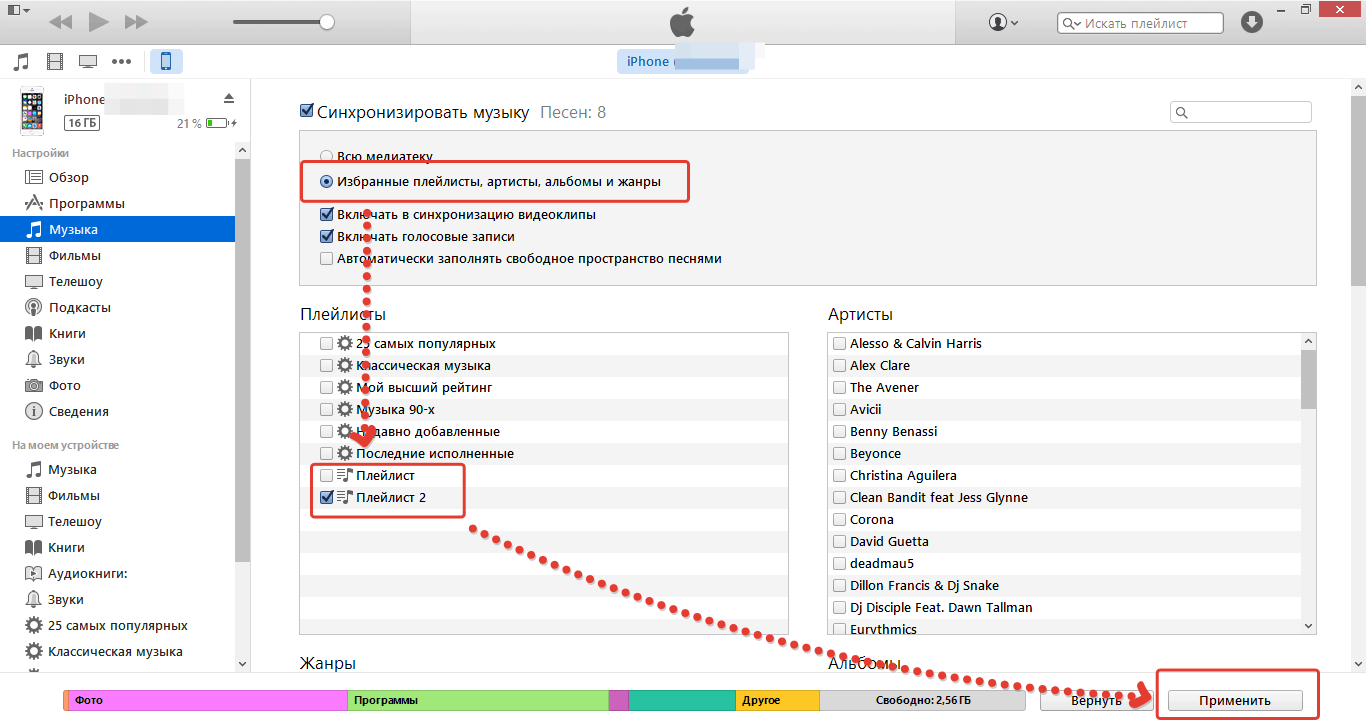Viewport: 1366px width, 720px height.
Task: Open Обзор in settings sidebar
Action: click(68, 177)
